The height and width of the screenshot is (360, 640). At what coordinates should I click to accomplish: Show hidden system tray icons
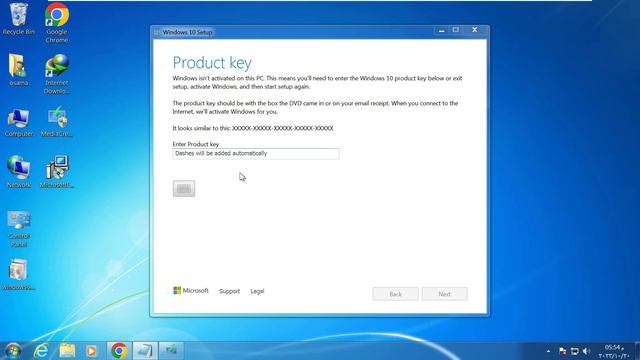(x=548, y=351)
